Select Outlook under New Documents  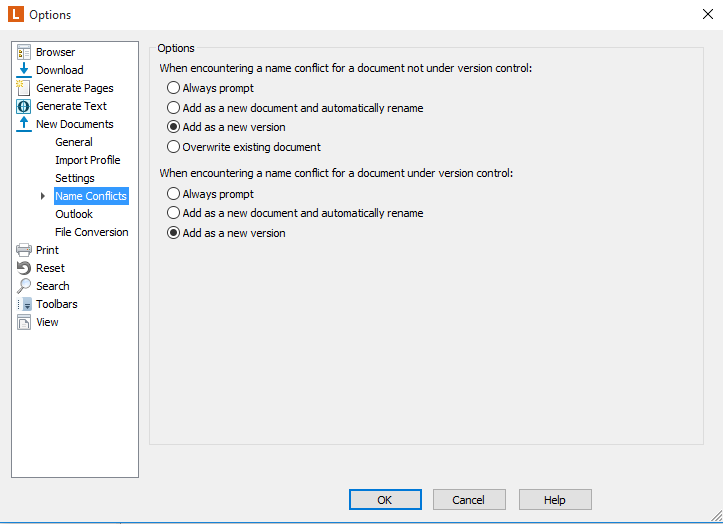pyautogui.click(x=74, y=214)
